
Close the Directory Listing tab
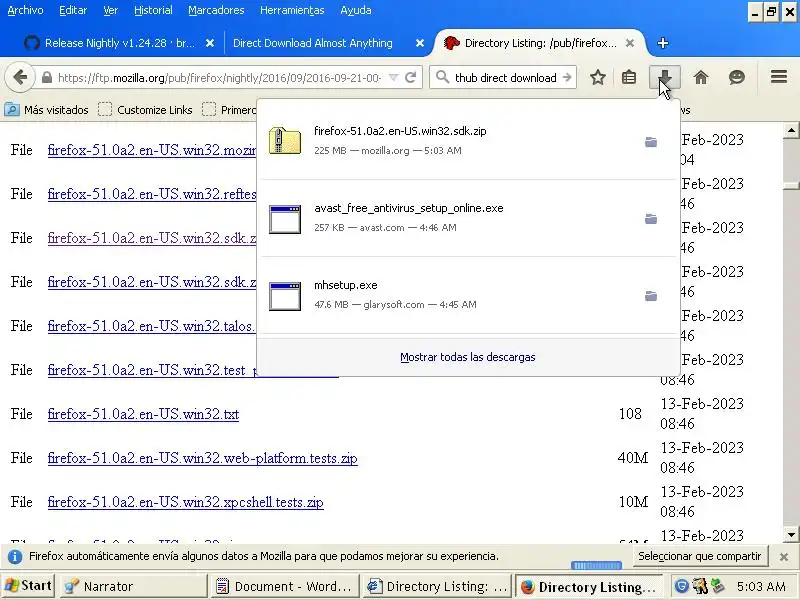(630, 43)
